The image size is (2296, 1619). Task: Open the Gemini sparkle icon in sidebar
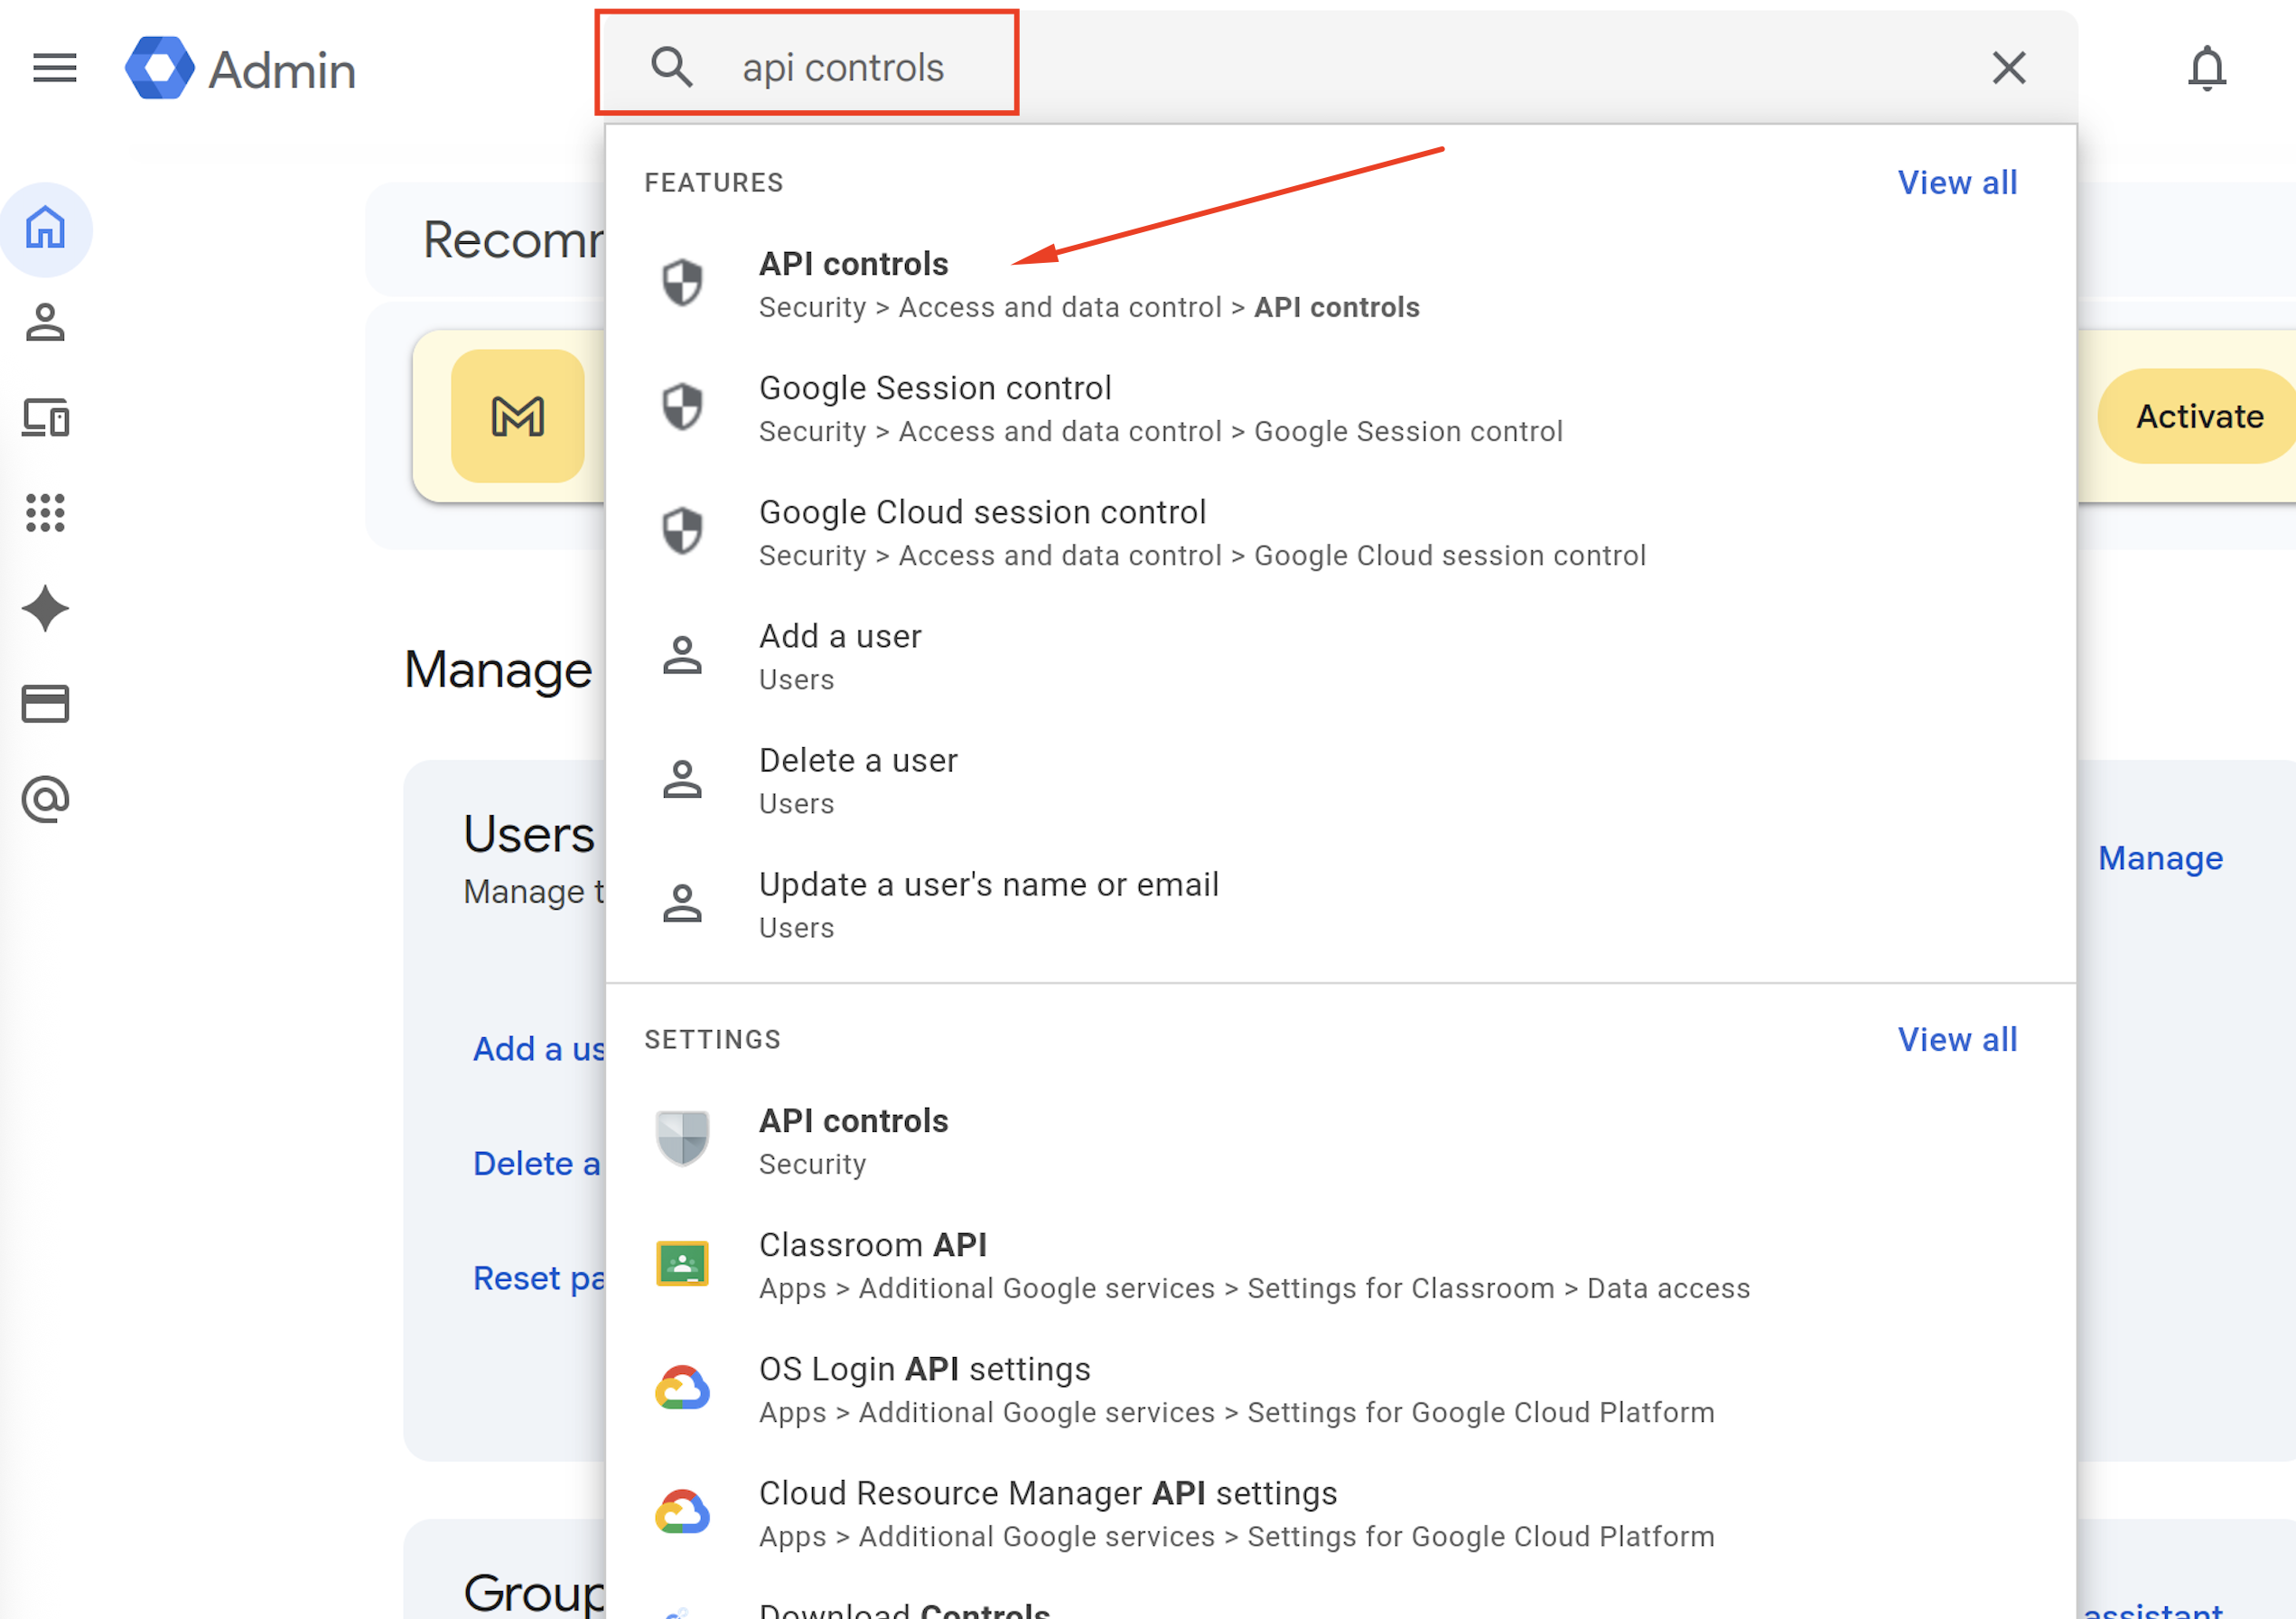[46, 608]
